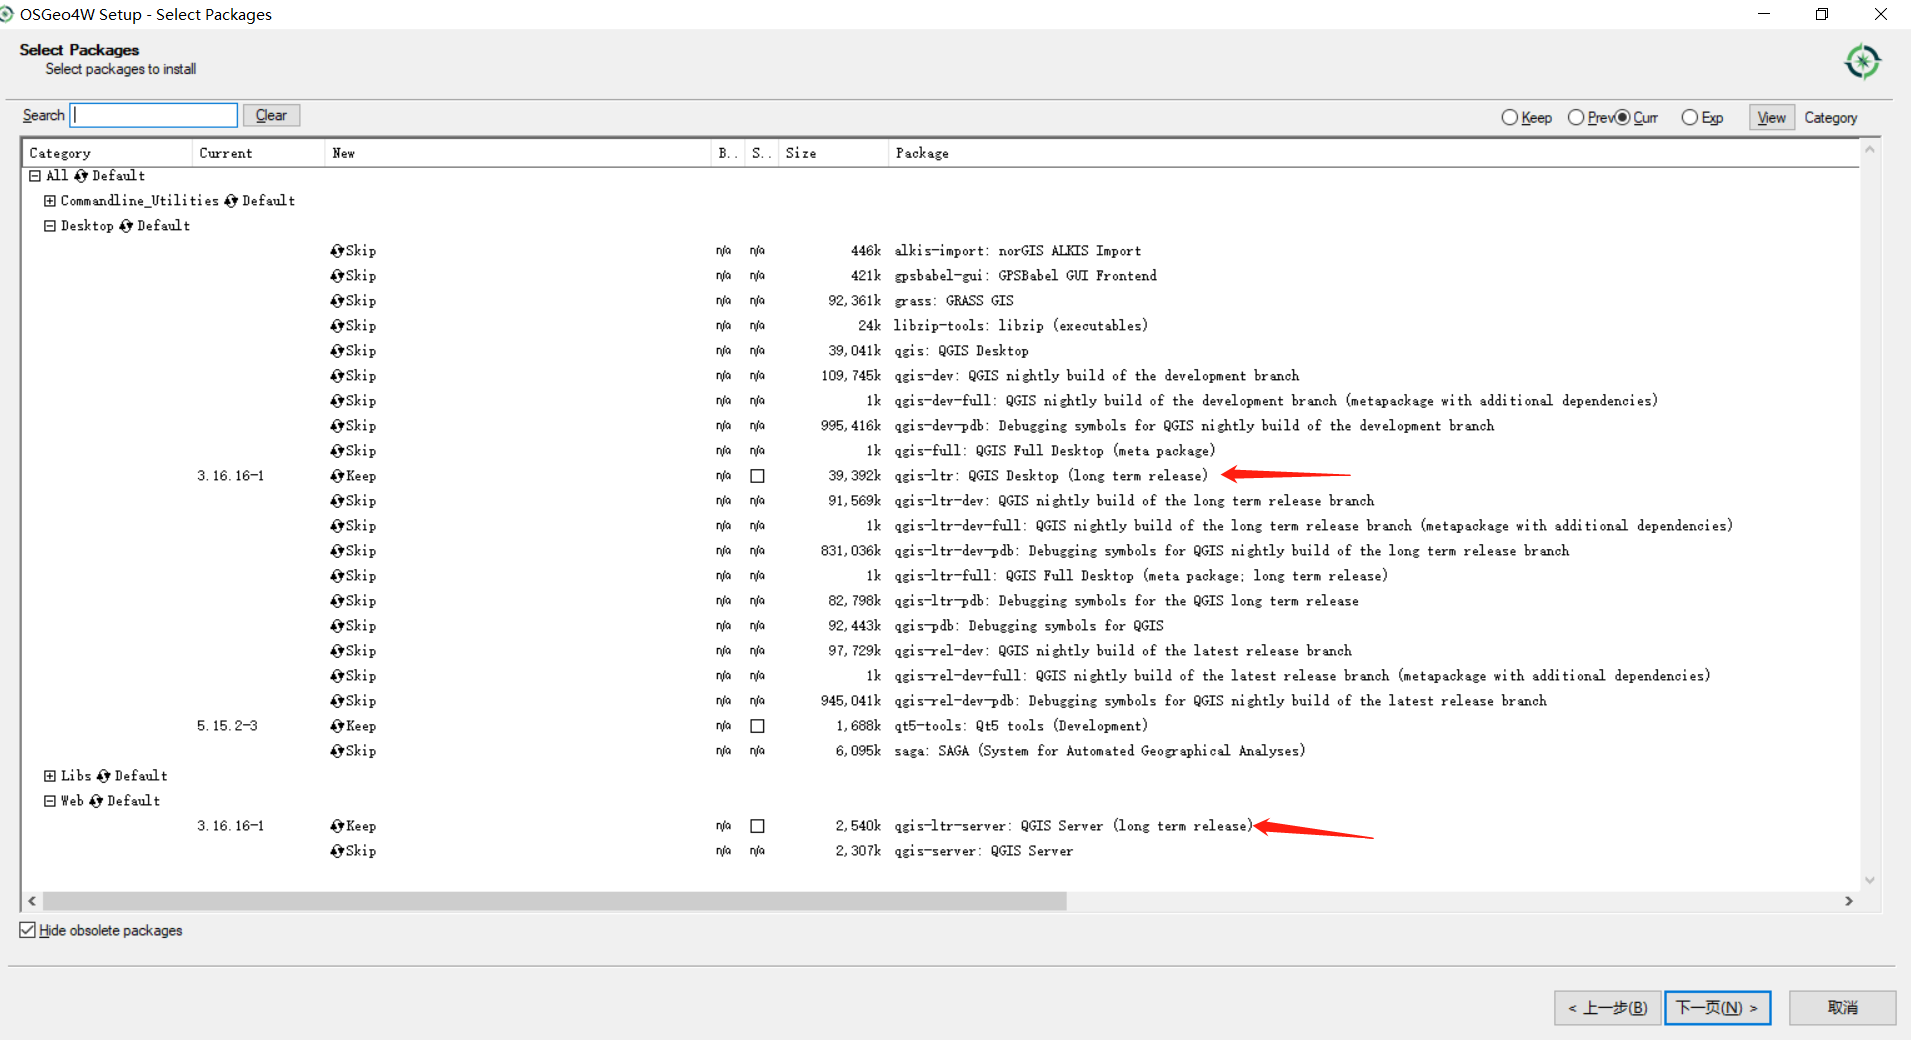Collapse the Web category

(50, 801)
